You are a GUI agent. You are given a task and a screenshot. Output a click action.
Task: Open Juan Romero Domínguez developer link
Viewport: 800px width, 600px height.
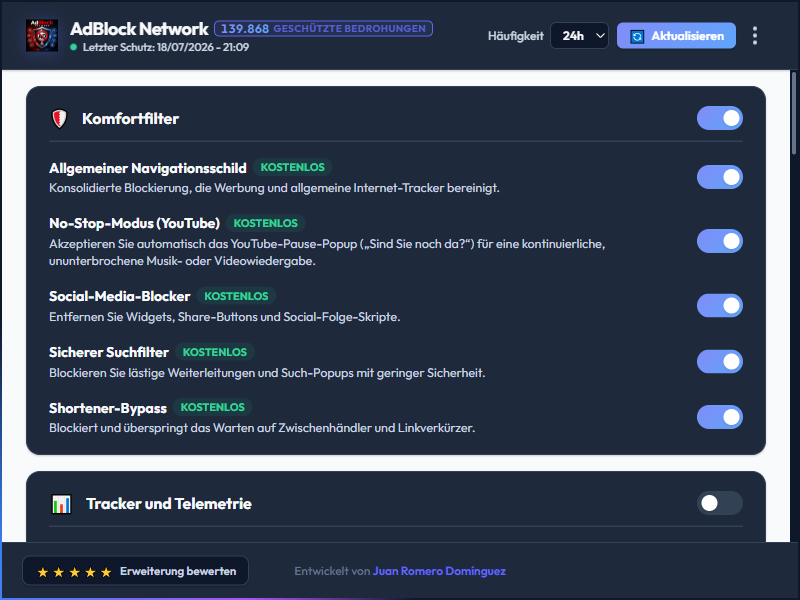[439, 571]
